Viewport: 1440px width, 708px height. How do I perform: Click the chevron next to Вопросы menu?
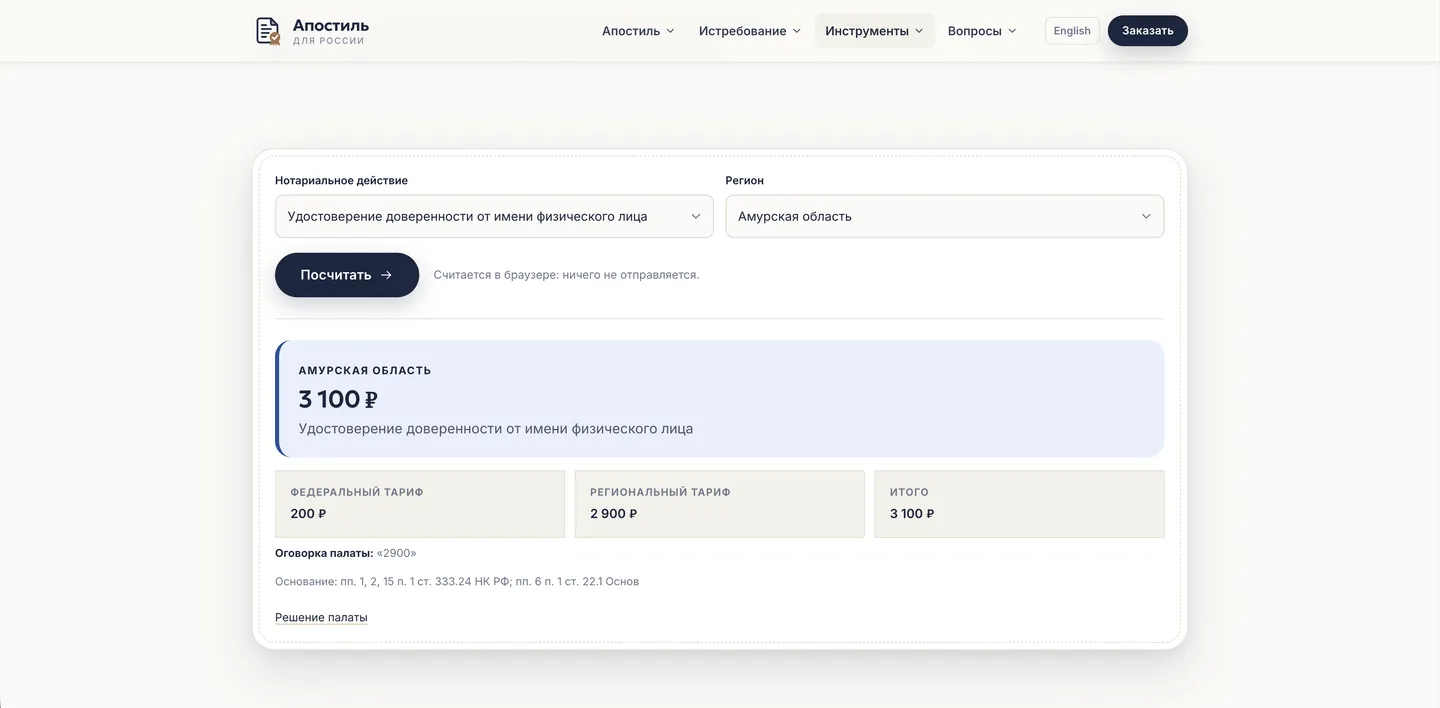coord(1012,31)
